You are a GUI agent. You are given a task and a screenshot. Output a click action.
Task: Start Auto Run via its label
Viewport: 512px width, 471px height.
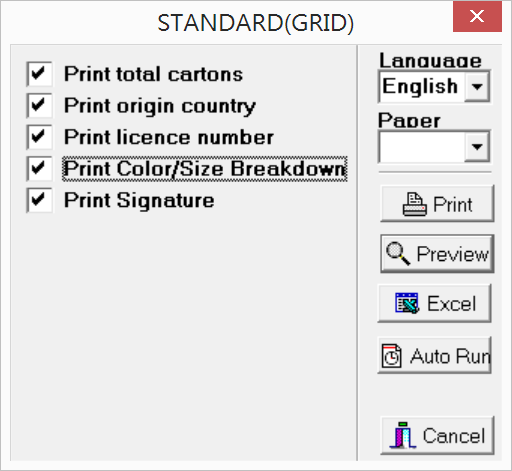pyautogui.click(x=450, y=356)
